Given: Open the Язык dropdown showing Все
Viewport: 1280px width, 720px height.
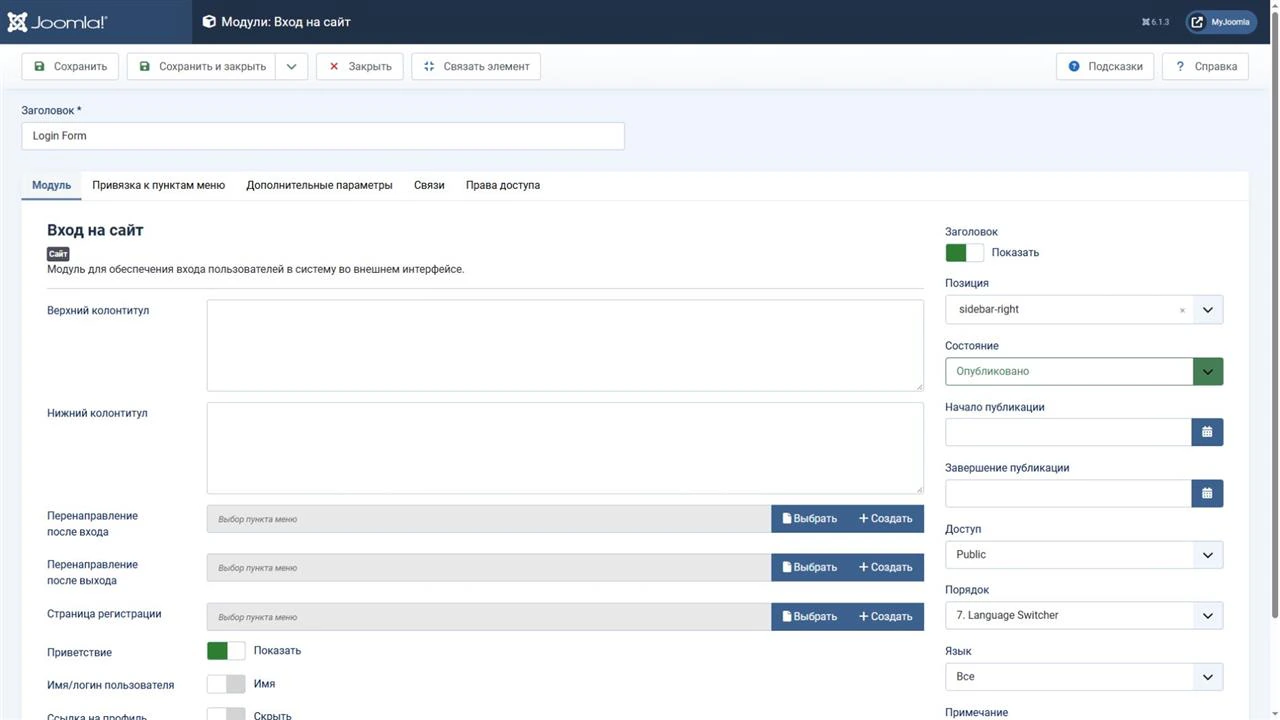Looking at the screenshot, I should click(1084, 677).
